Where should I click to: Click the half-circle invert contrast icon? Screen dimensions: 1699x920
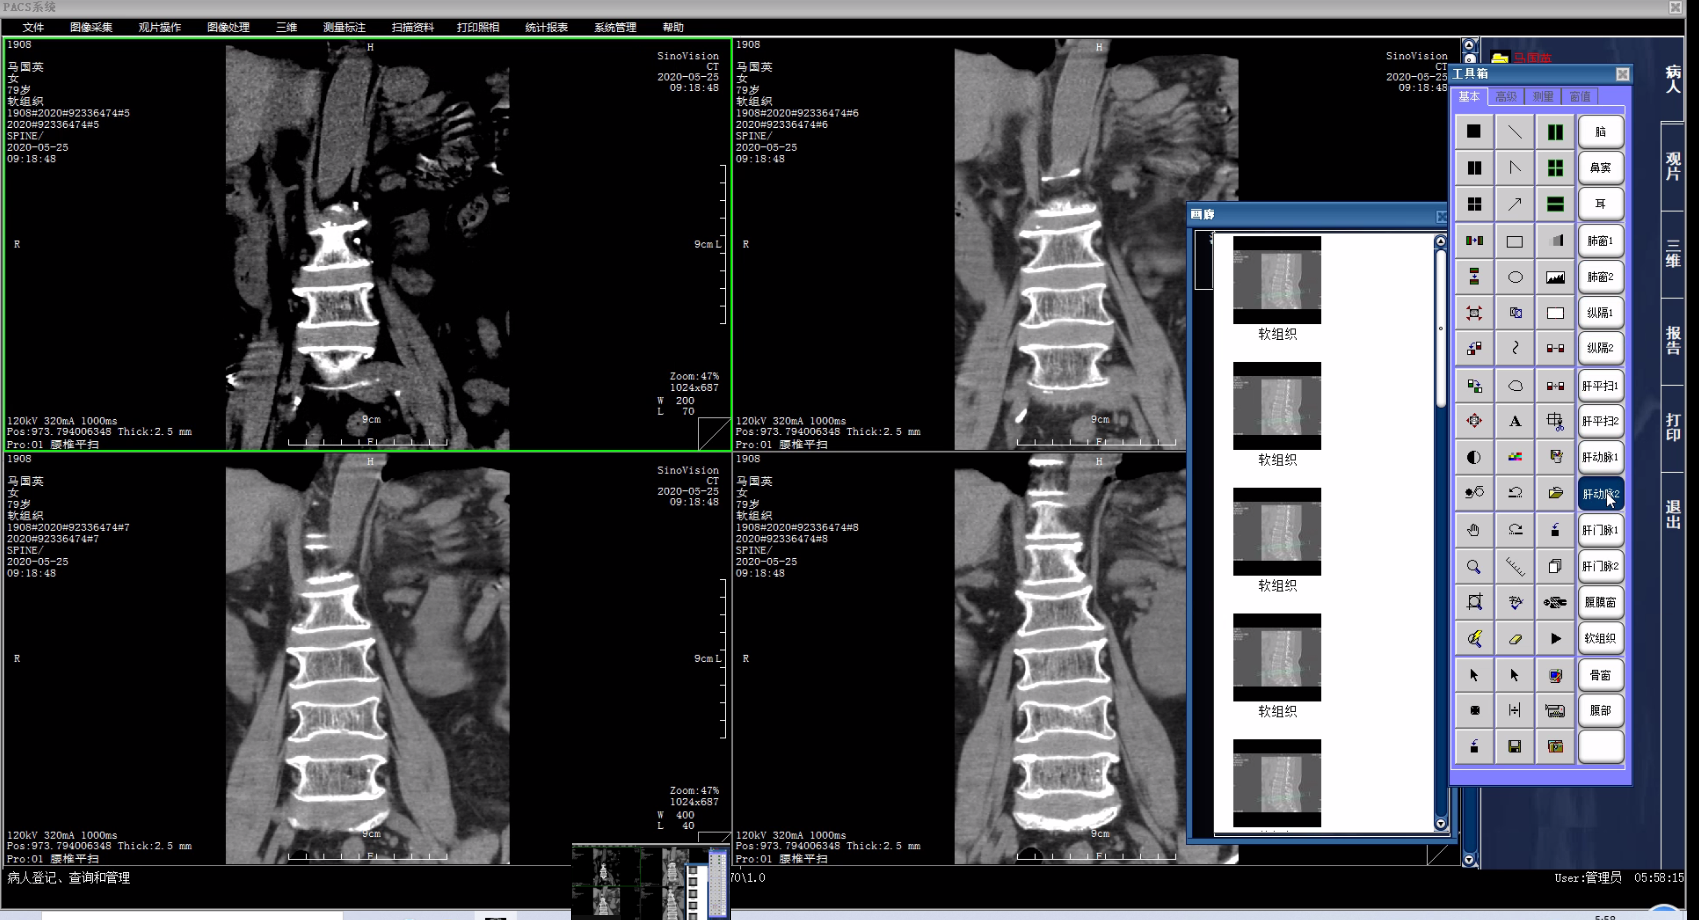point(1474,457)
